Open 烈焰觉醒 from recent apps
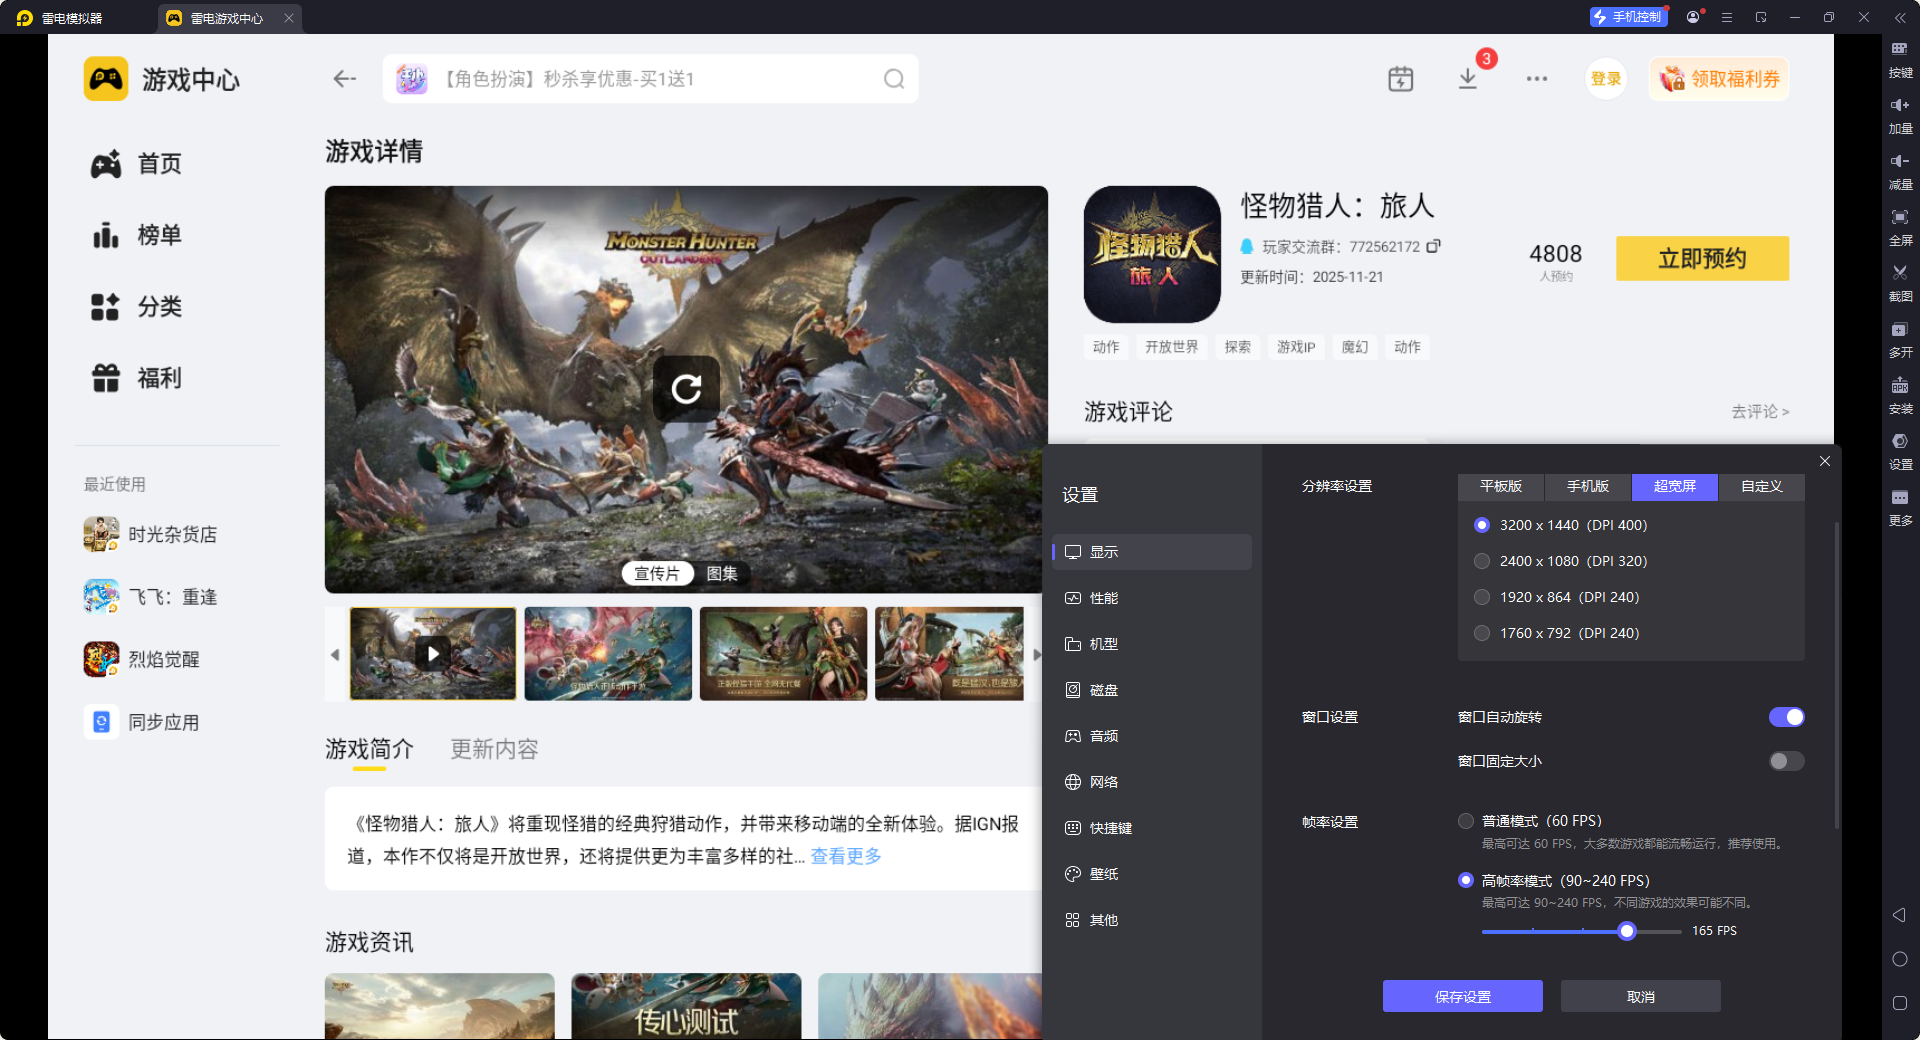The height and width of the screenshot is (1040, 1920). 142,659
